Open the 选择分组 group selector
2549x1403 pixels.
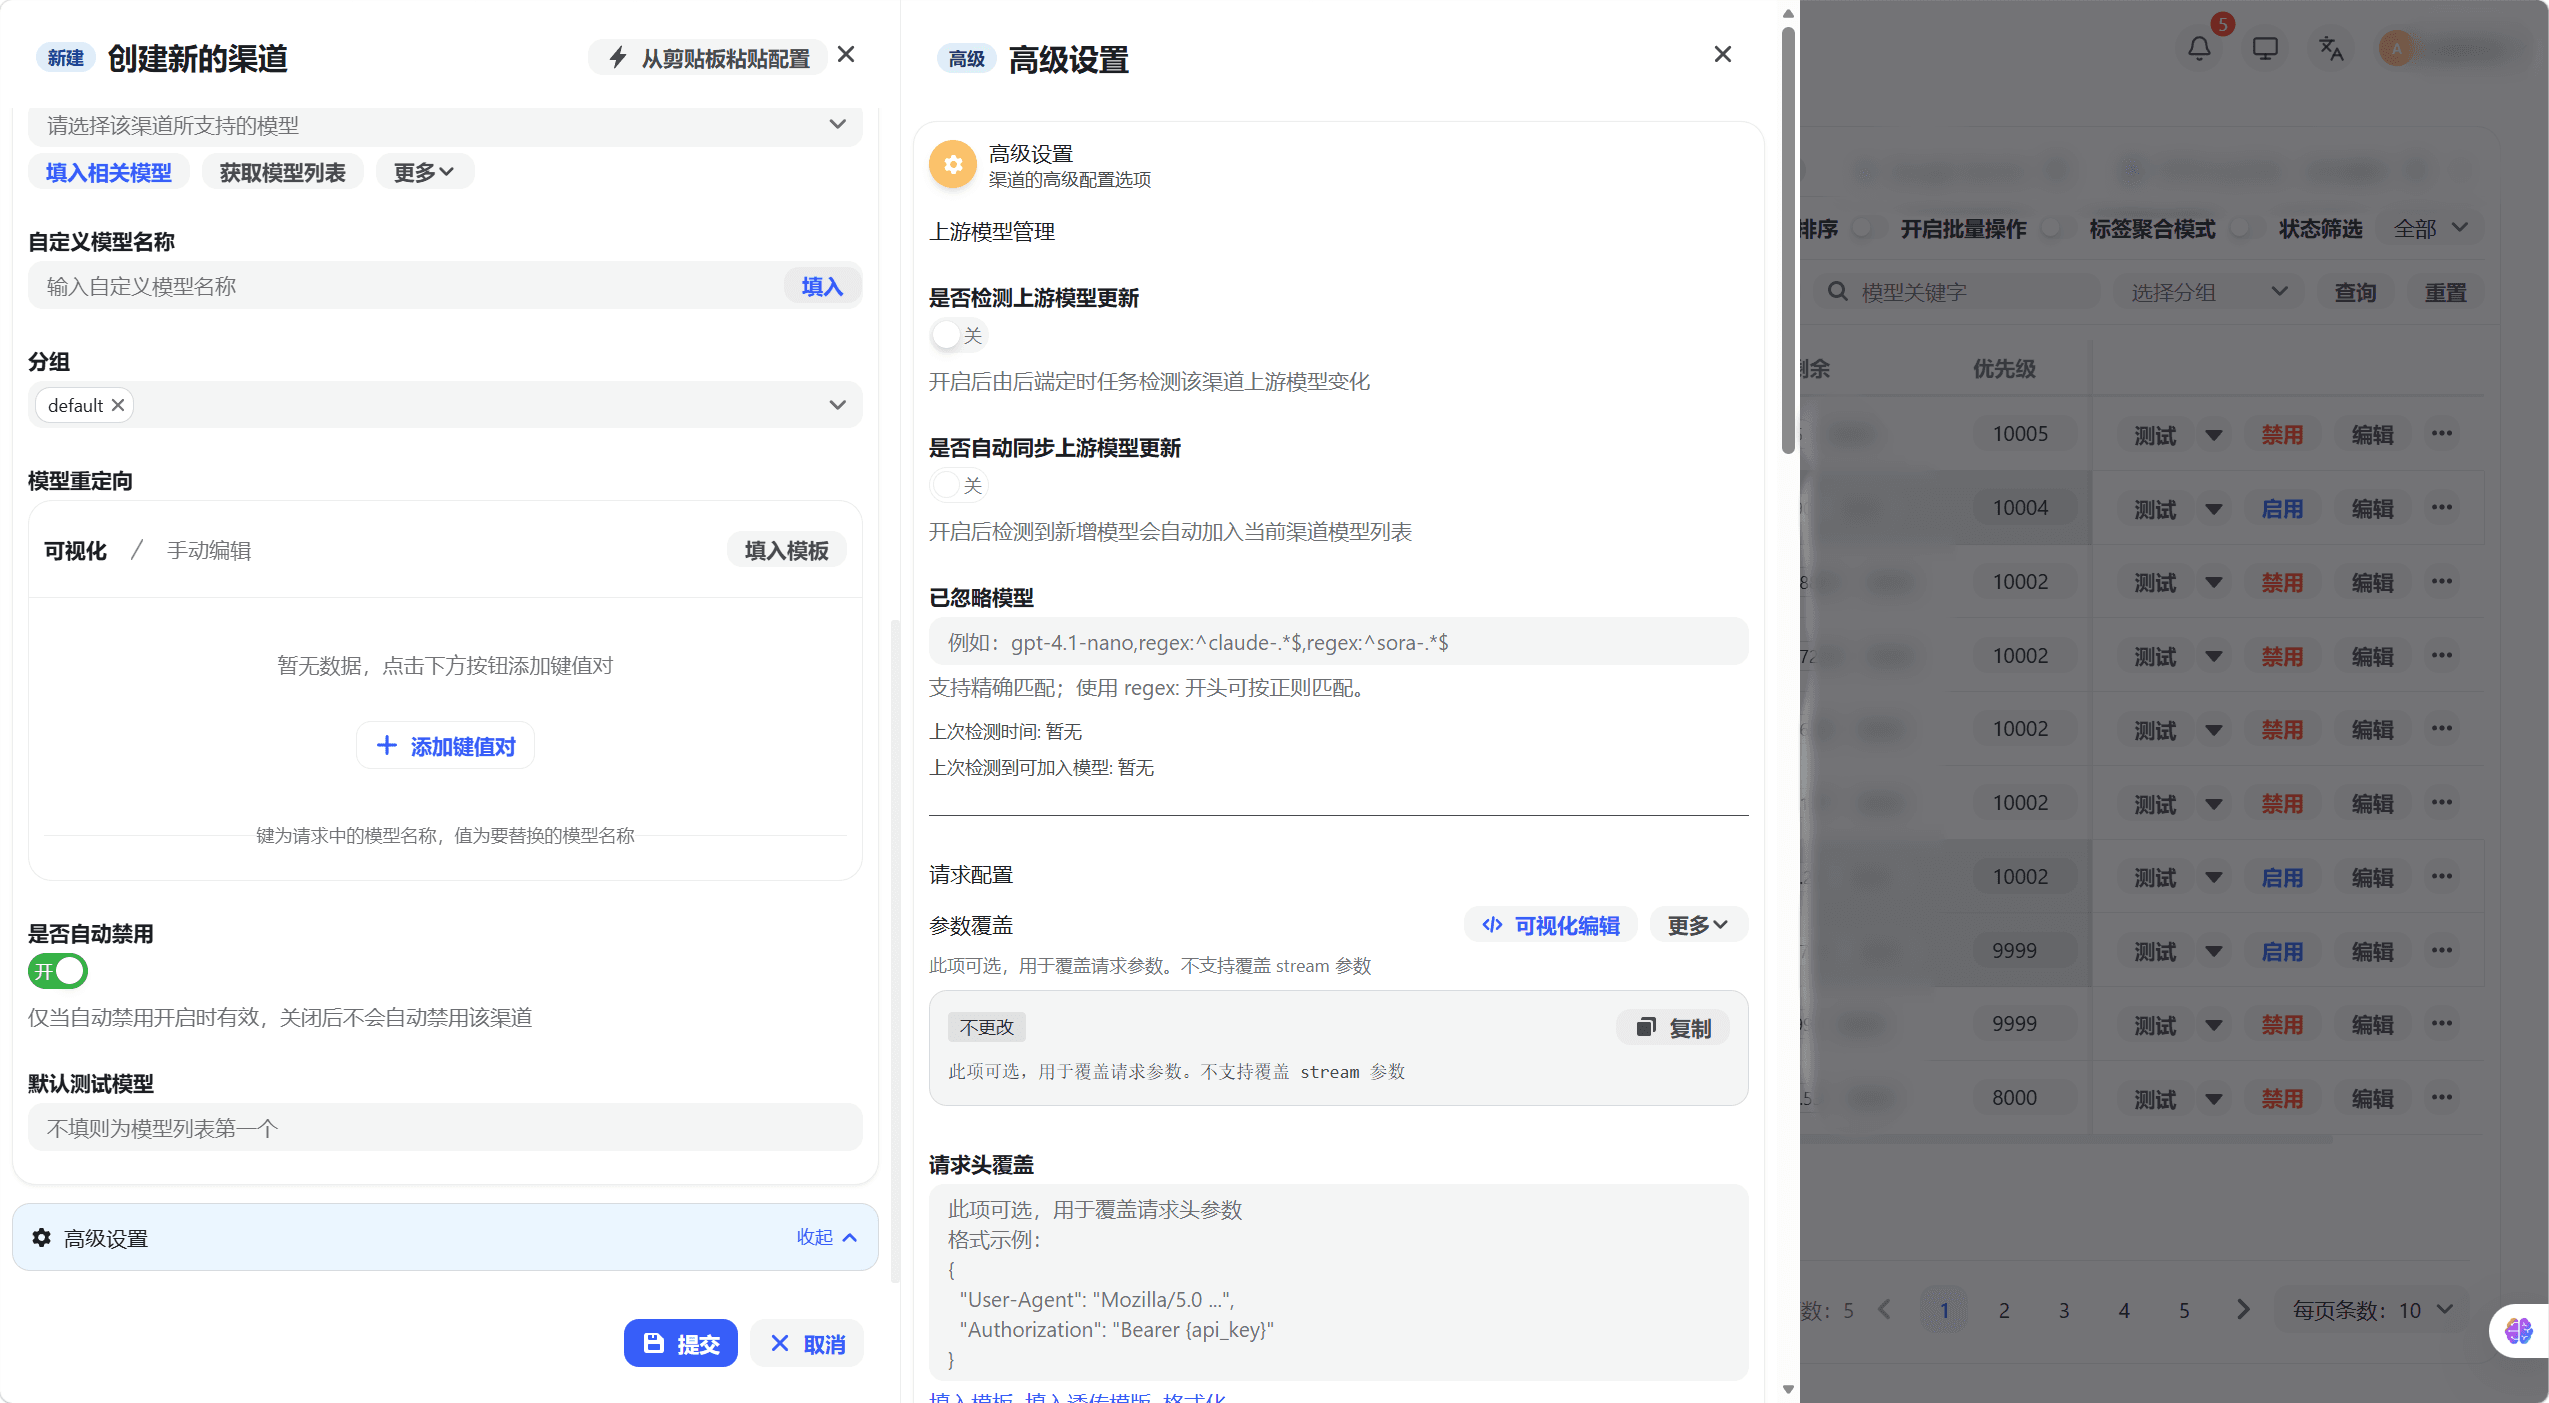click(2204, 291)
